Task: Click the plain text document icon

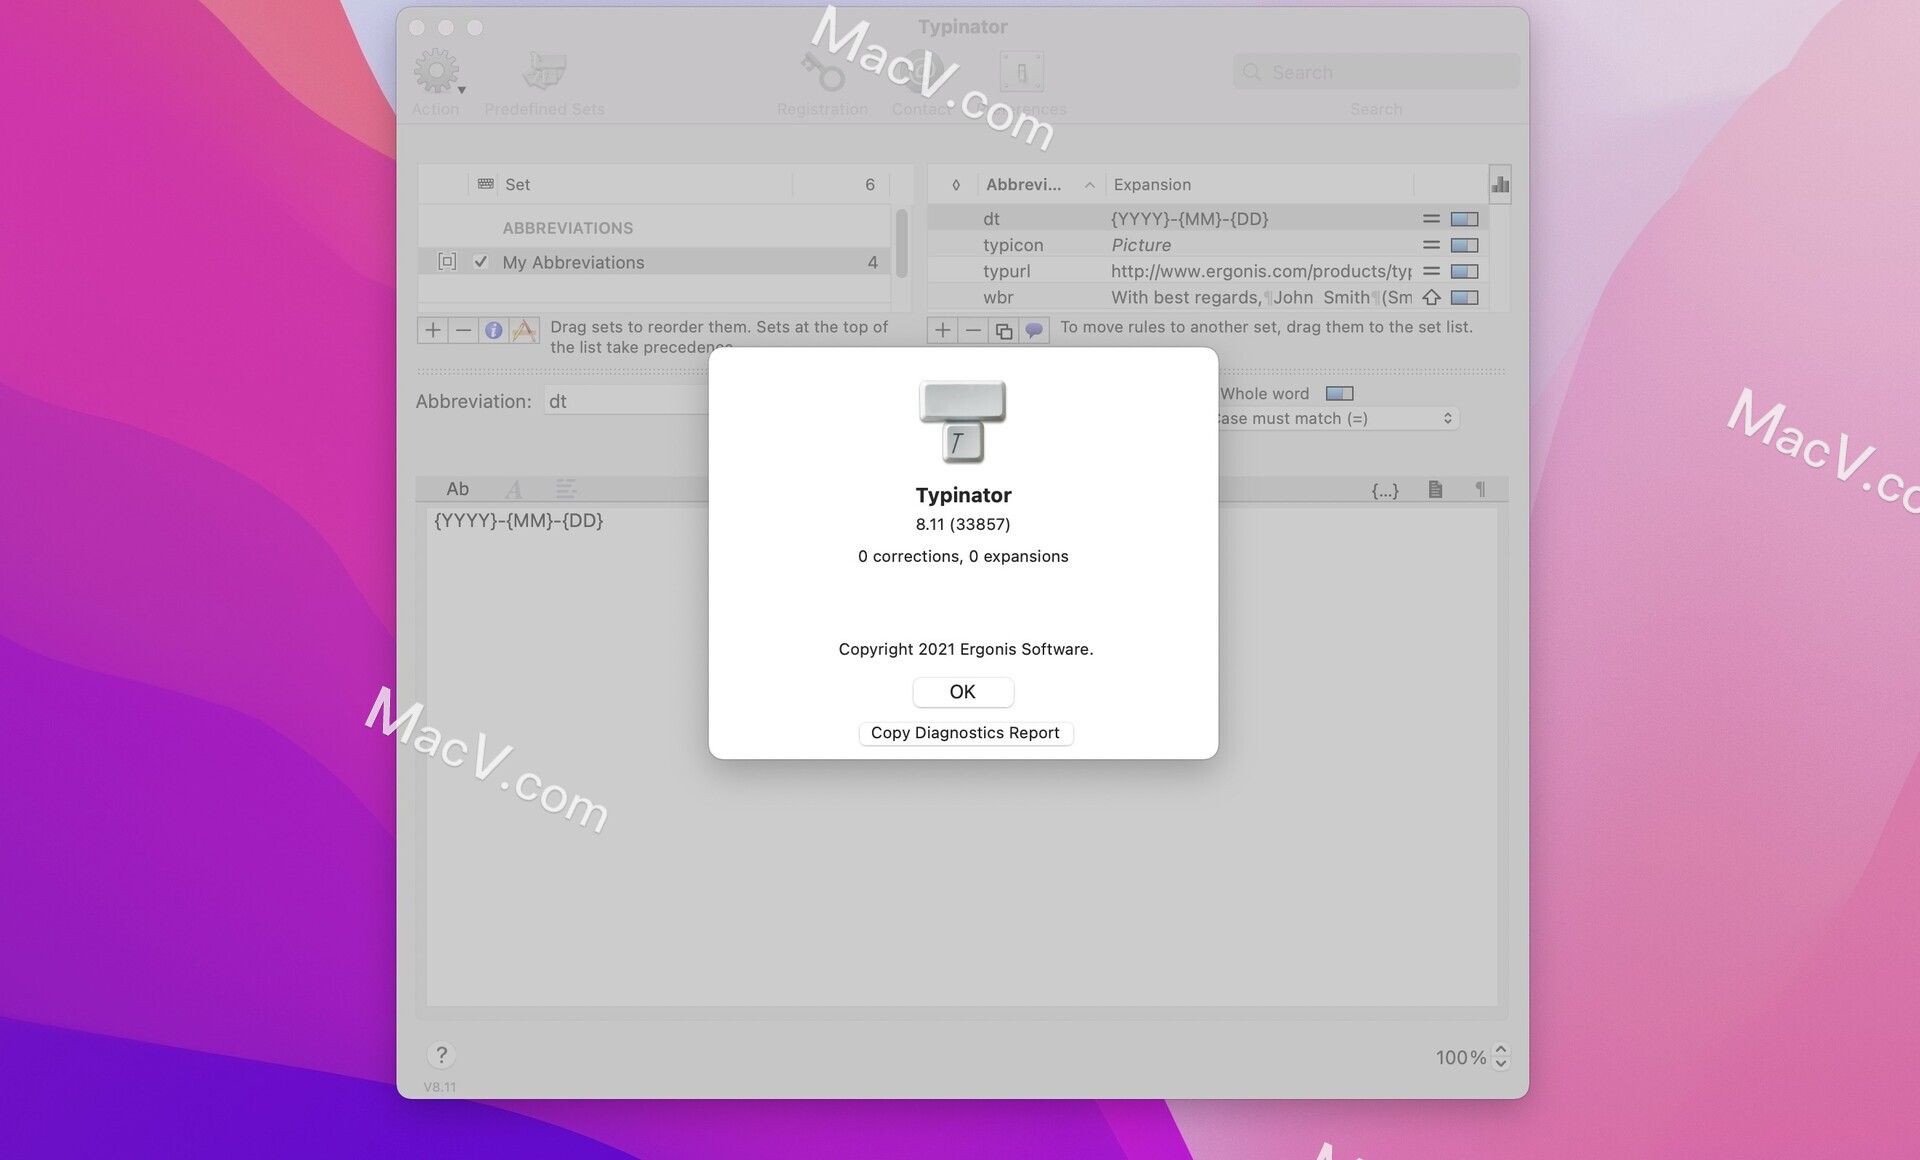Action: [x=1435, y=487]
